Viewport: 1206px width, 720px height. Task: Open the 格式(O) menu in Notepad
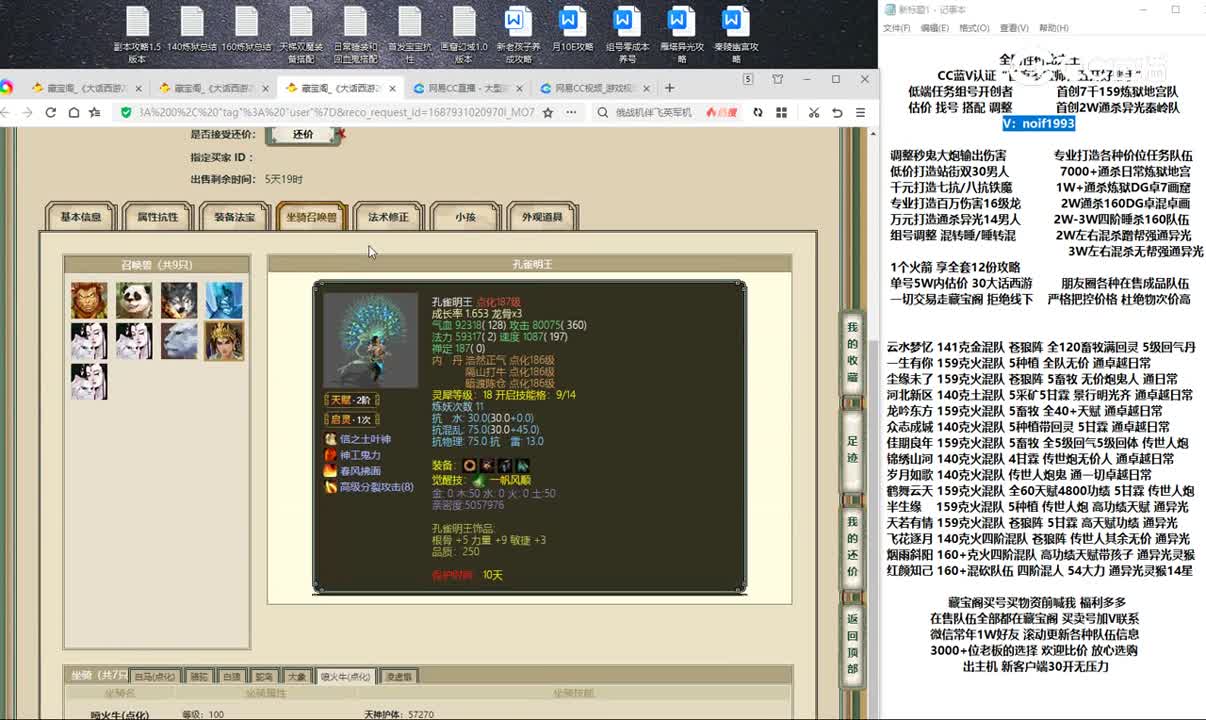click(974, 28)
